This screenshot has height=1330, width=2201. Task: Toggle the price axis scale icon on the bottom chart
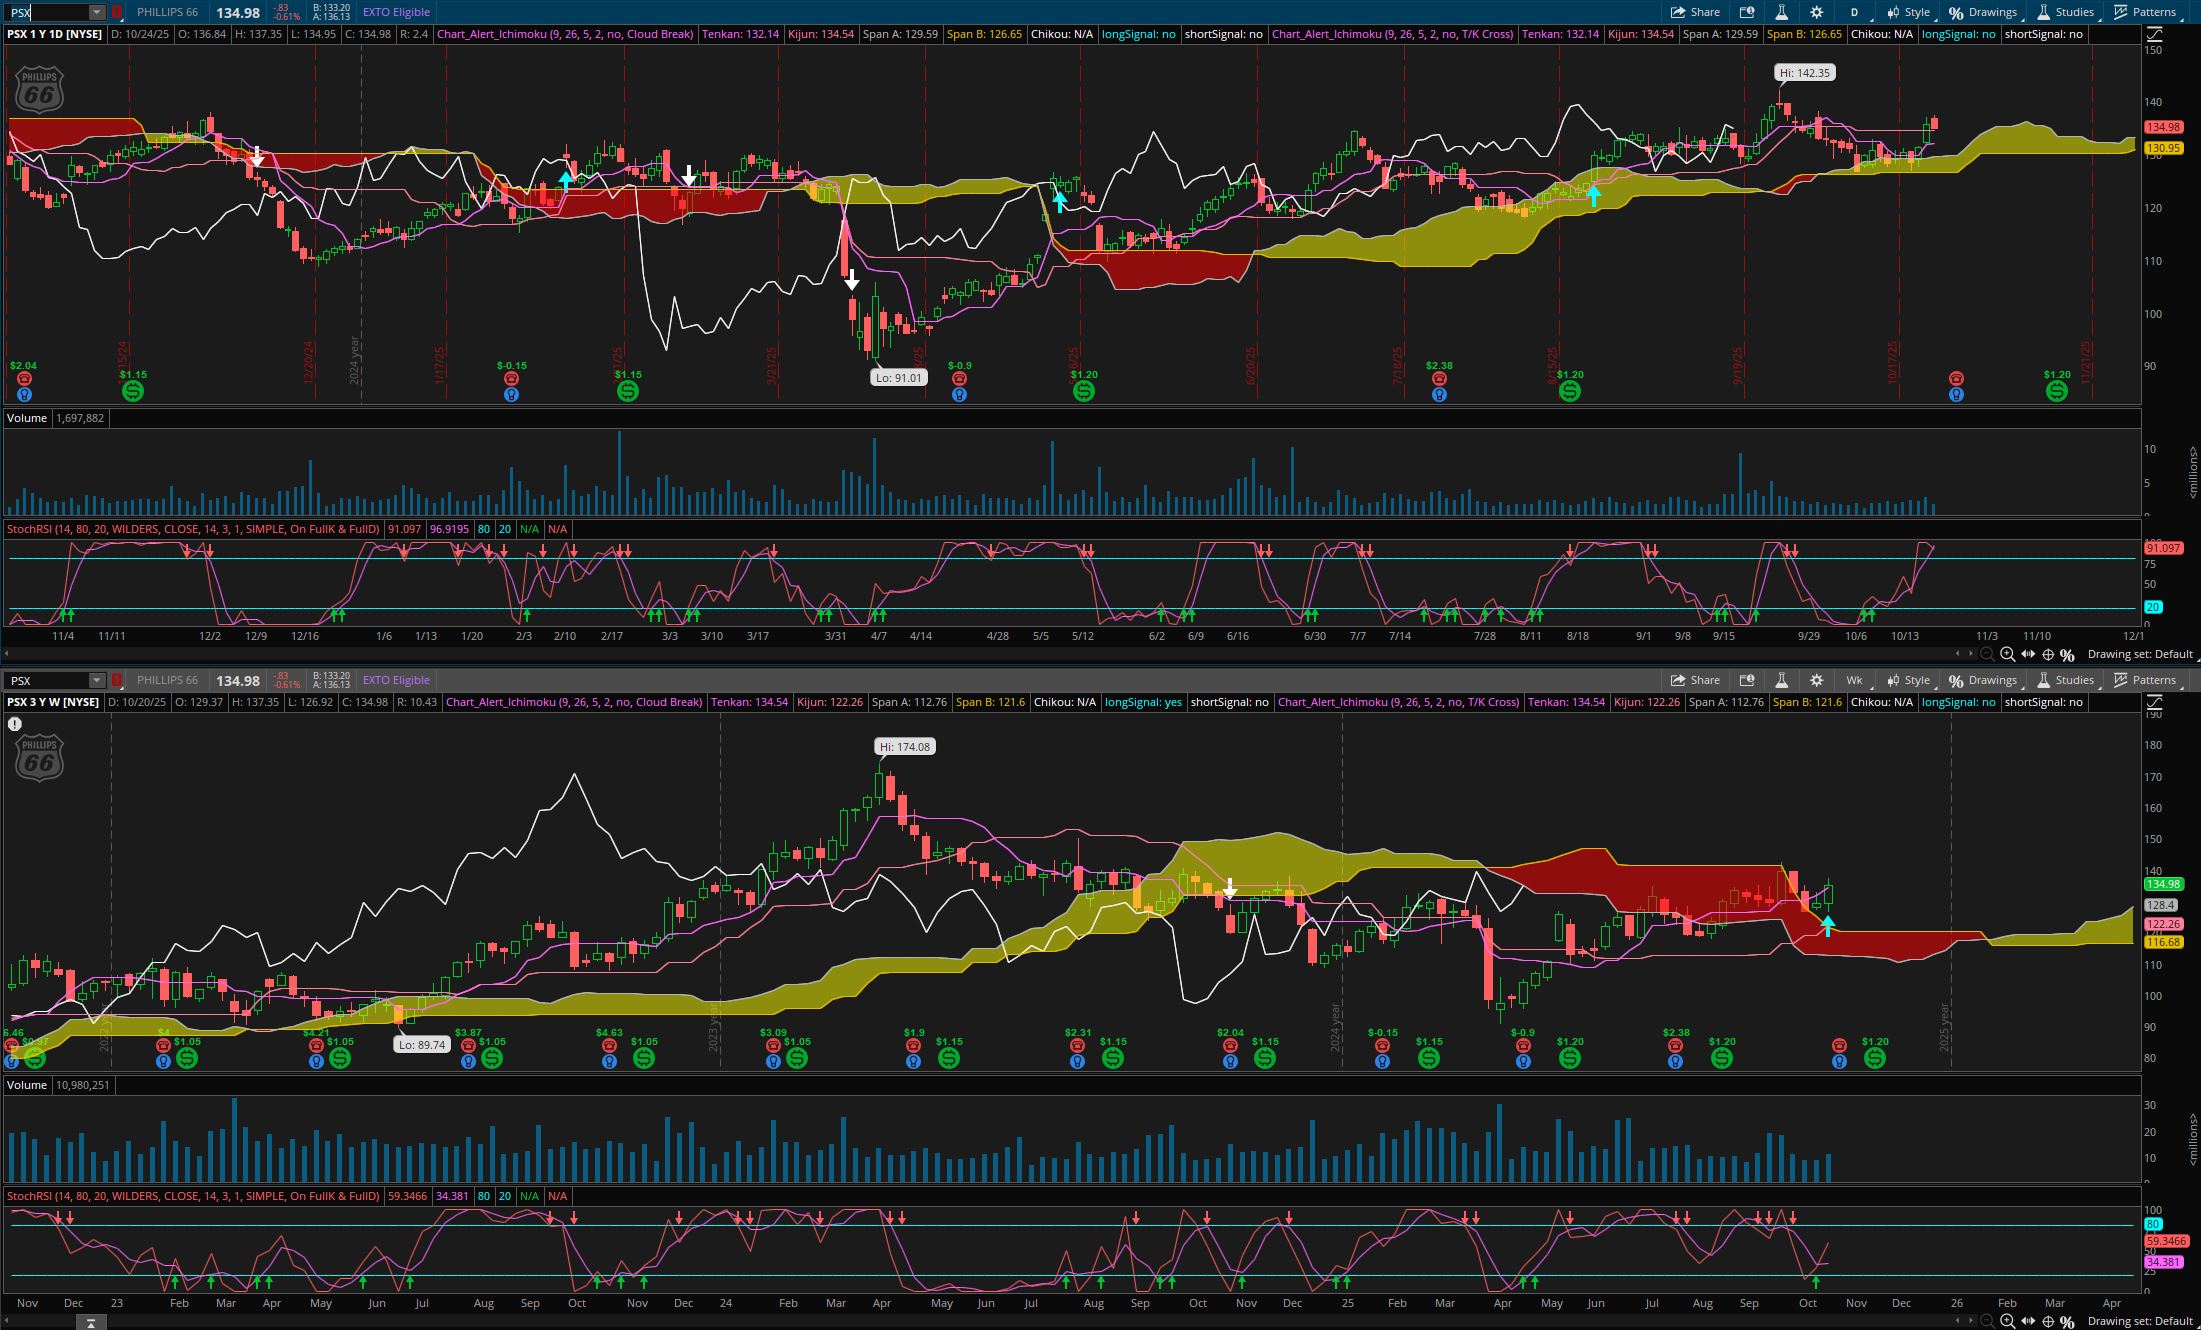[2155, 702]
